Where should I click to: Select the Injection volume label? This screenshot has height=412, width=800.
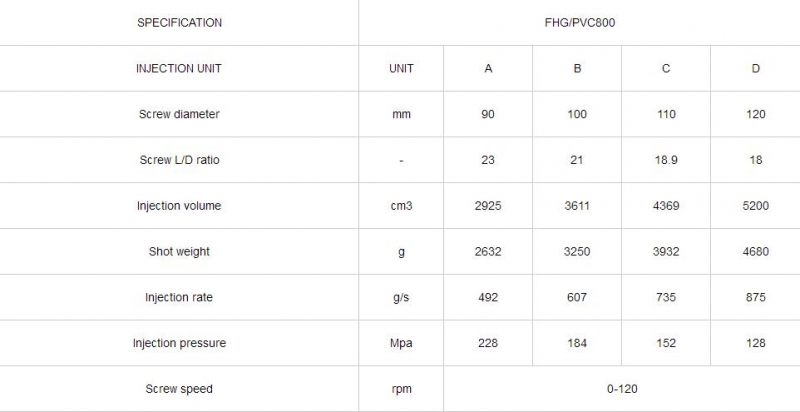pyautogui.click(x=179, y=206)
